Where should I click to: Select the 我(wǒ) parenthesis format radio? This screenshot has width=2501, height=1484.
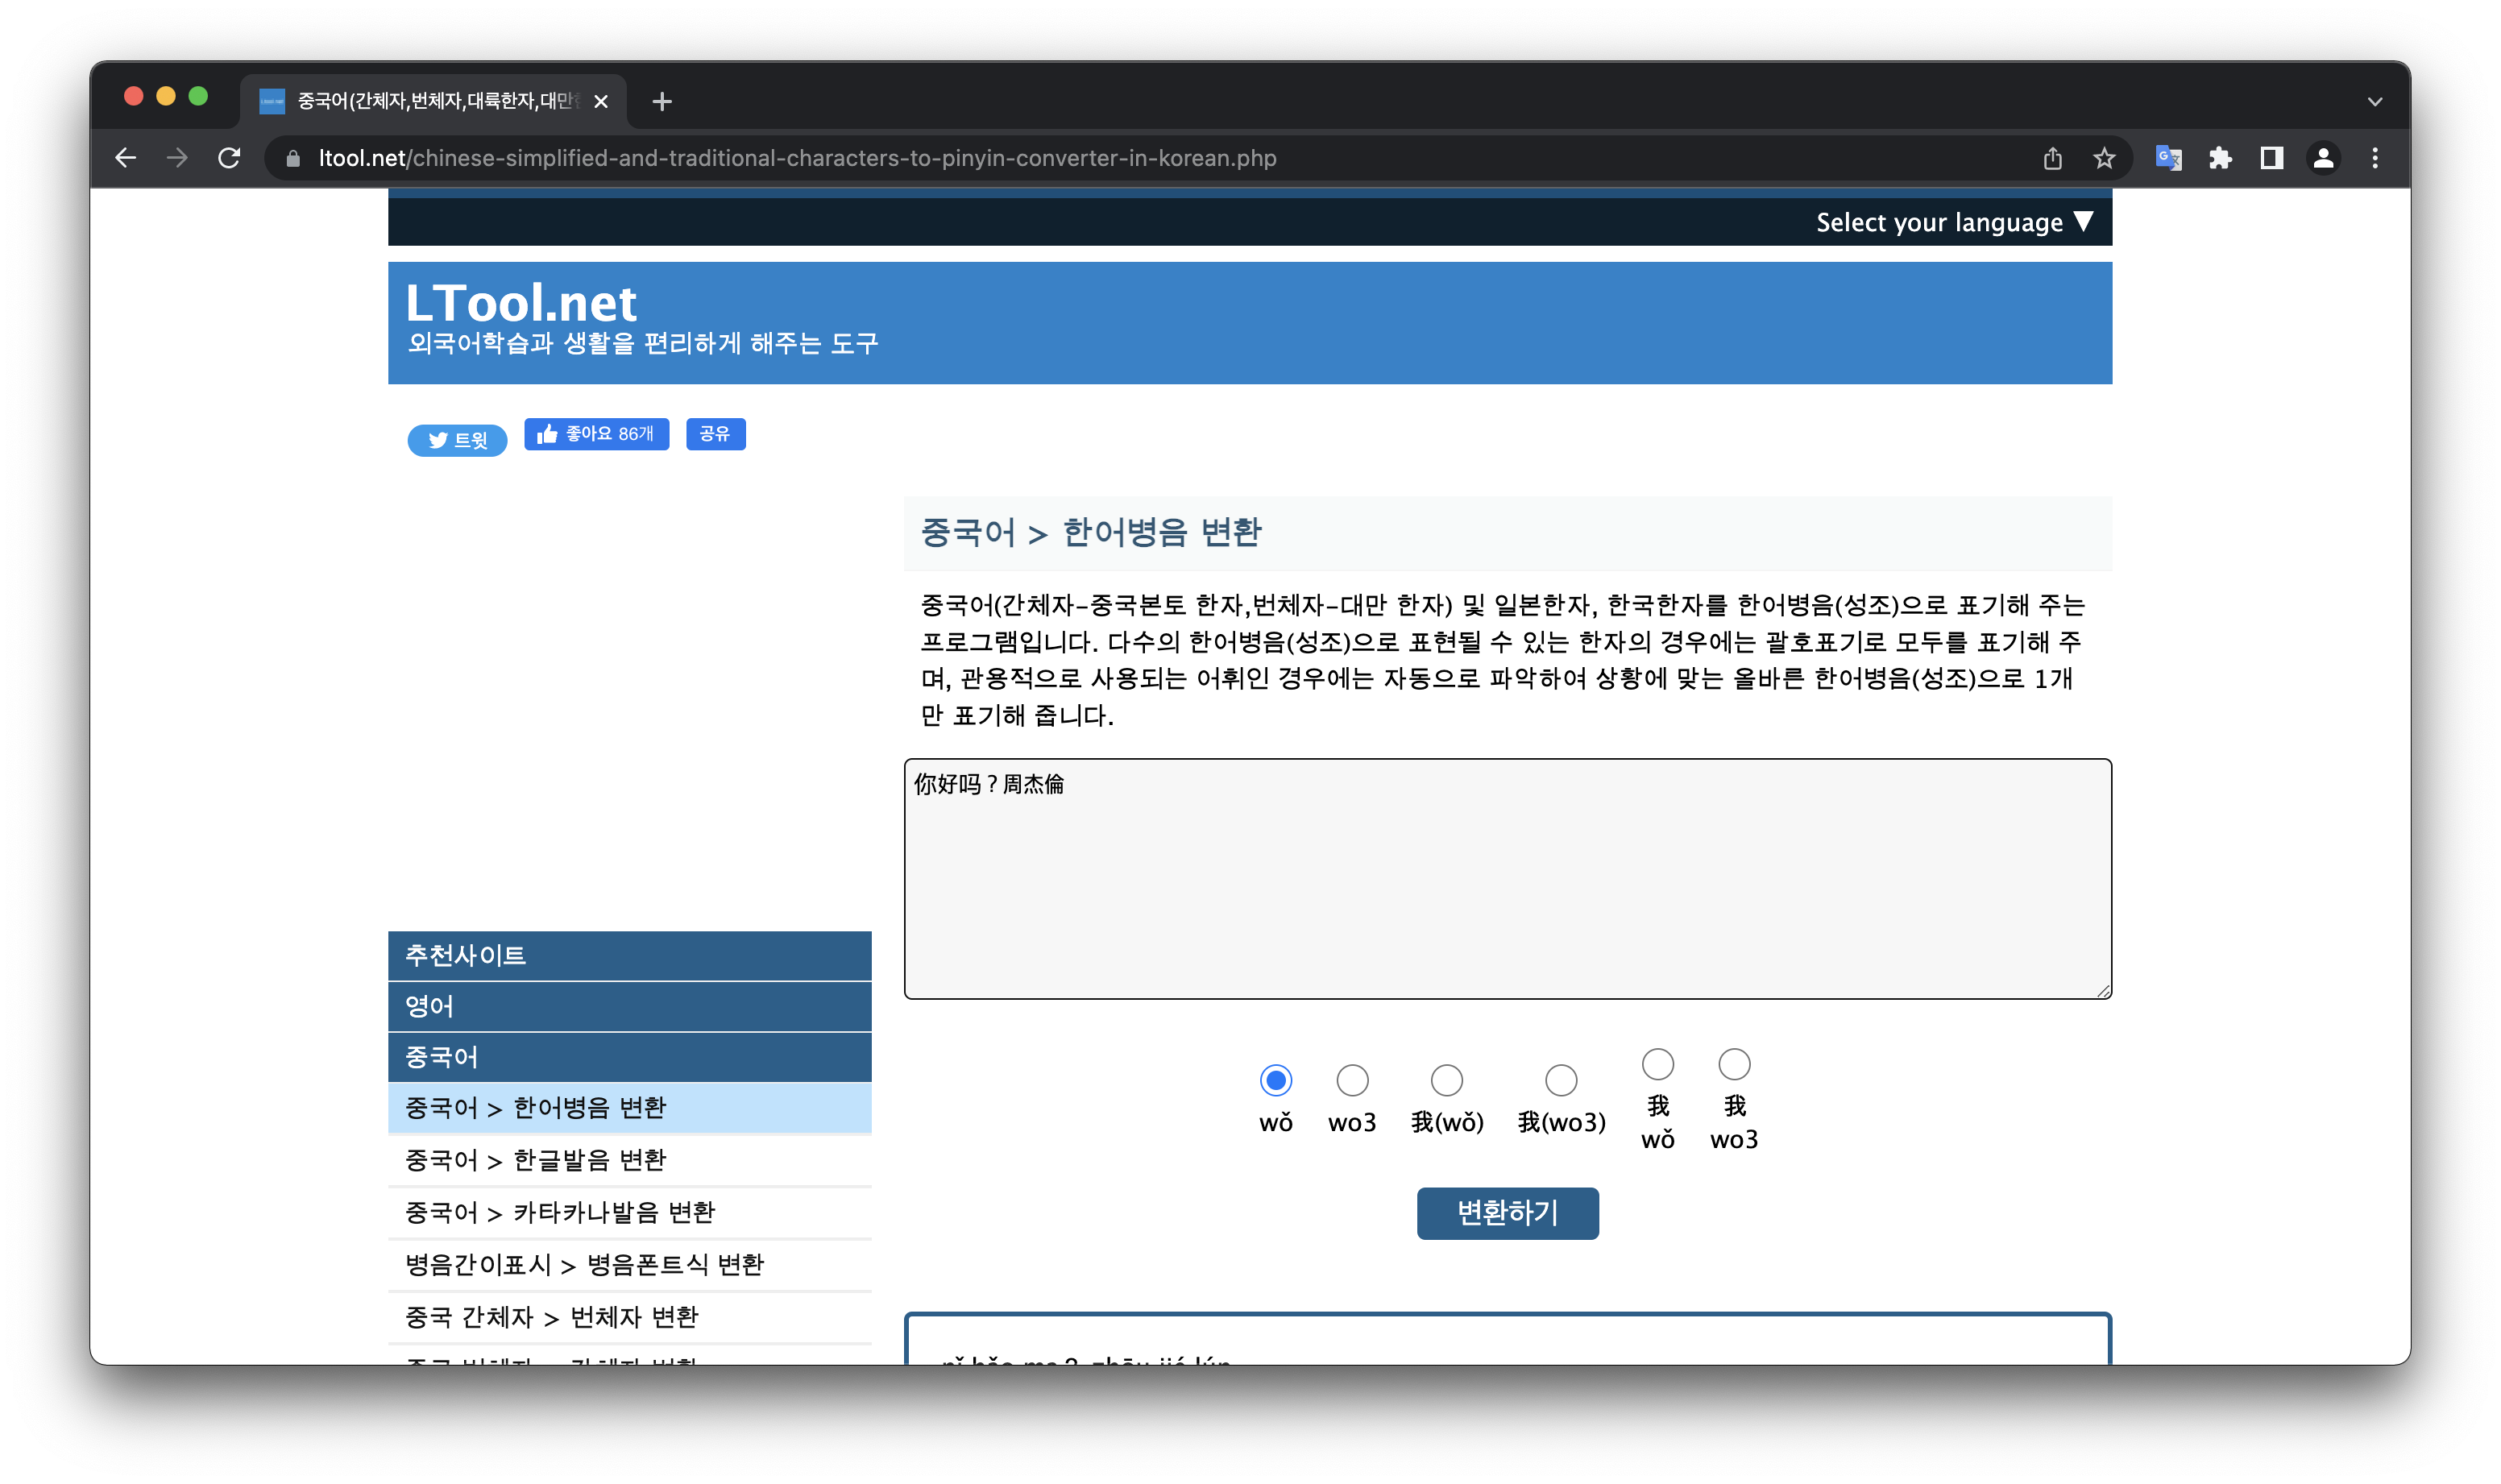(x=1446, y=1080)
